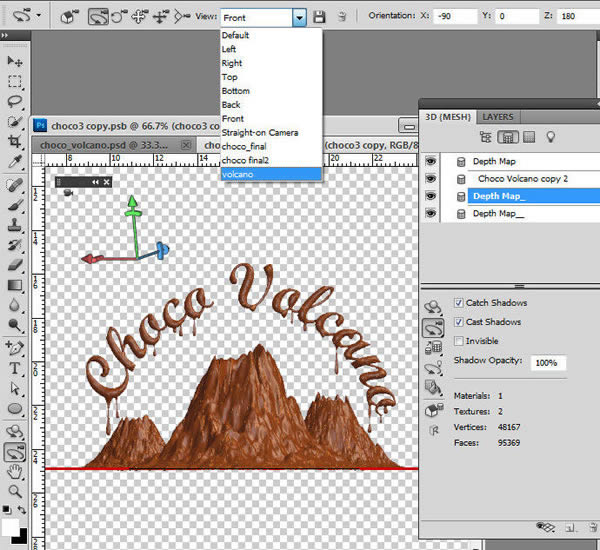Reset default foreground and background colors
The width and height of the screenshot is (600, 550).
coord(6,509)
